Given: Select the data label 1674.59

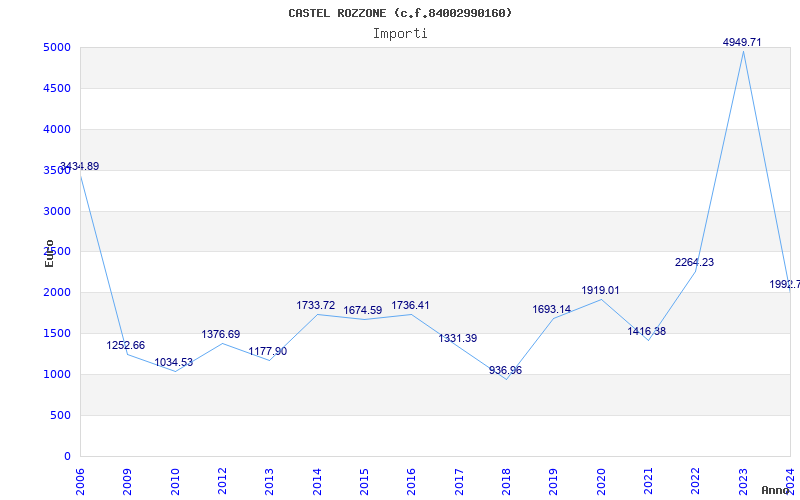Looking at the screenshot, I should pos(362,311).
